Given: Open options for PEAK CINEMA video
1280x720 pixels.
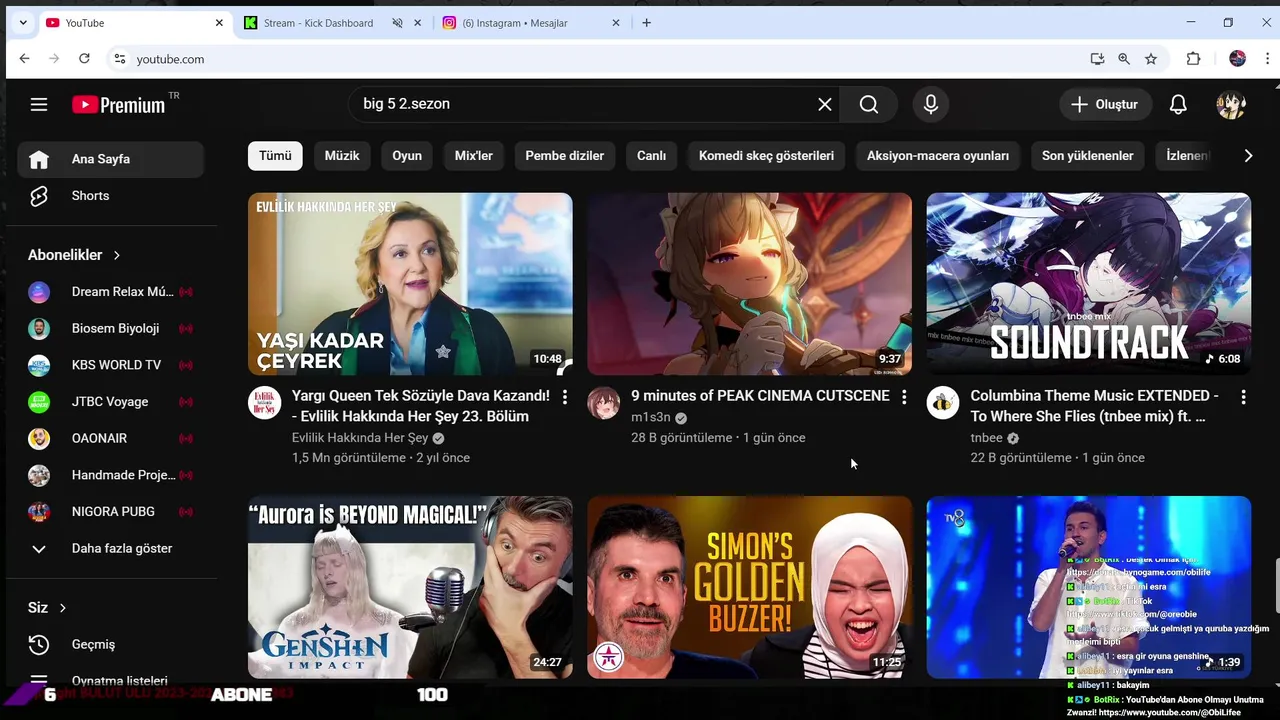Looking at the screenshot, I should [904, 397].
